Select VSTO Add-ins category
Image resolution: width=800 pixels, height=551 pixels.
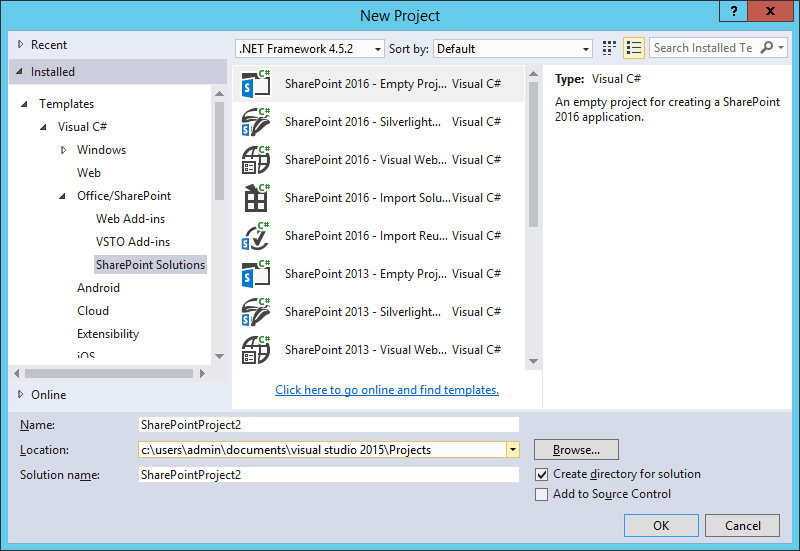[133, 242]
